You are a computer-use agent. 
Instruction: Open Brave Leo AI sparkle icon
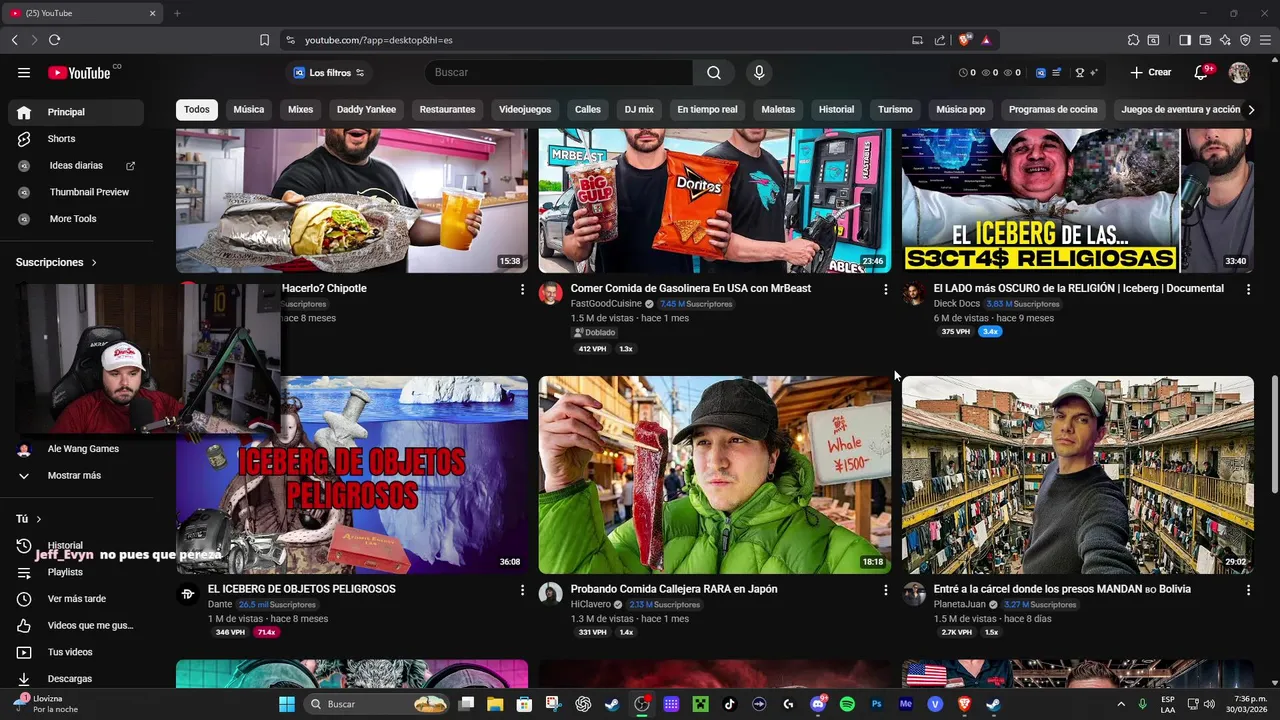[1225, 40]
